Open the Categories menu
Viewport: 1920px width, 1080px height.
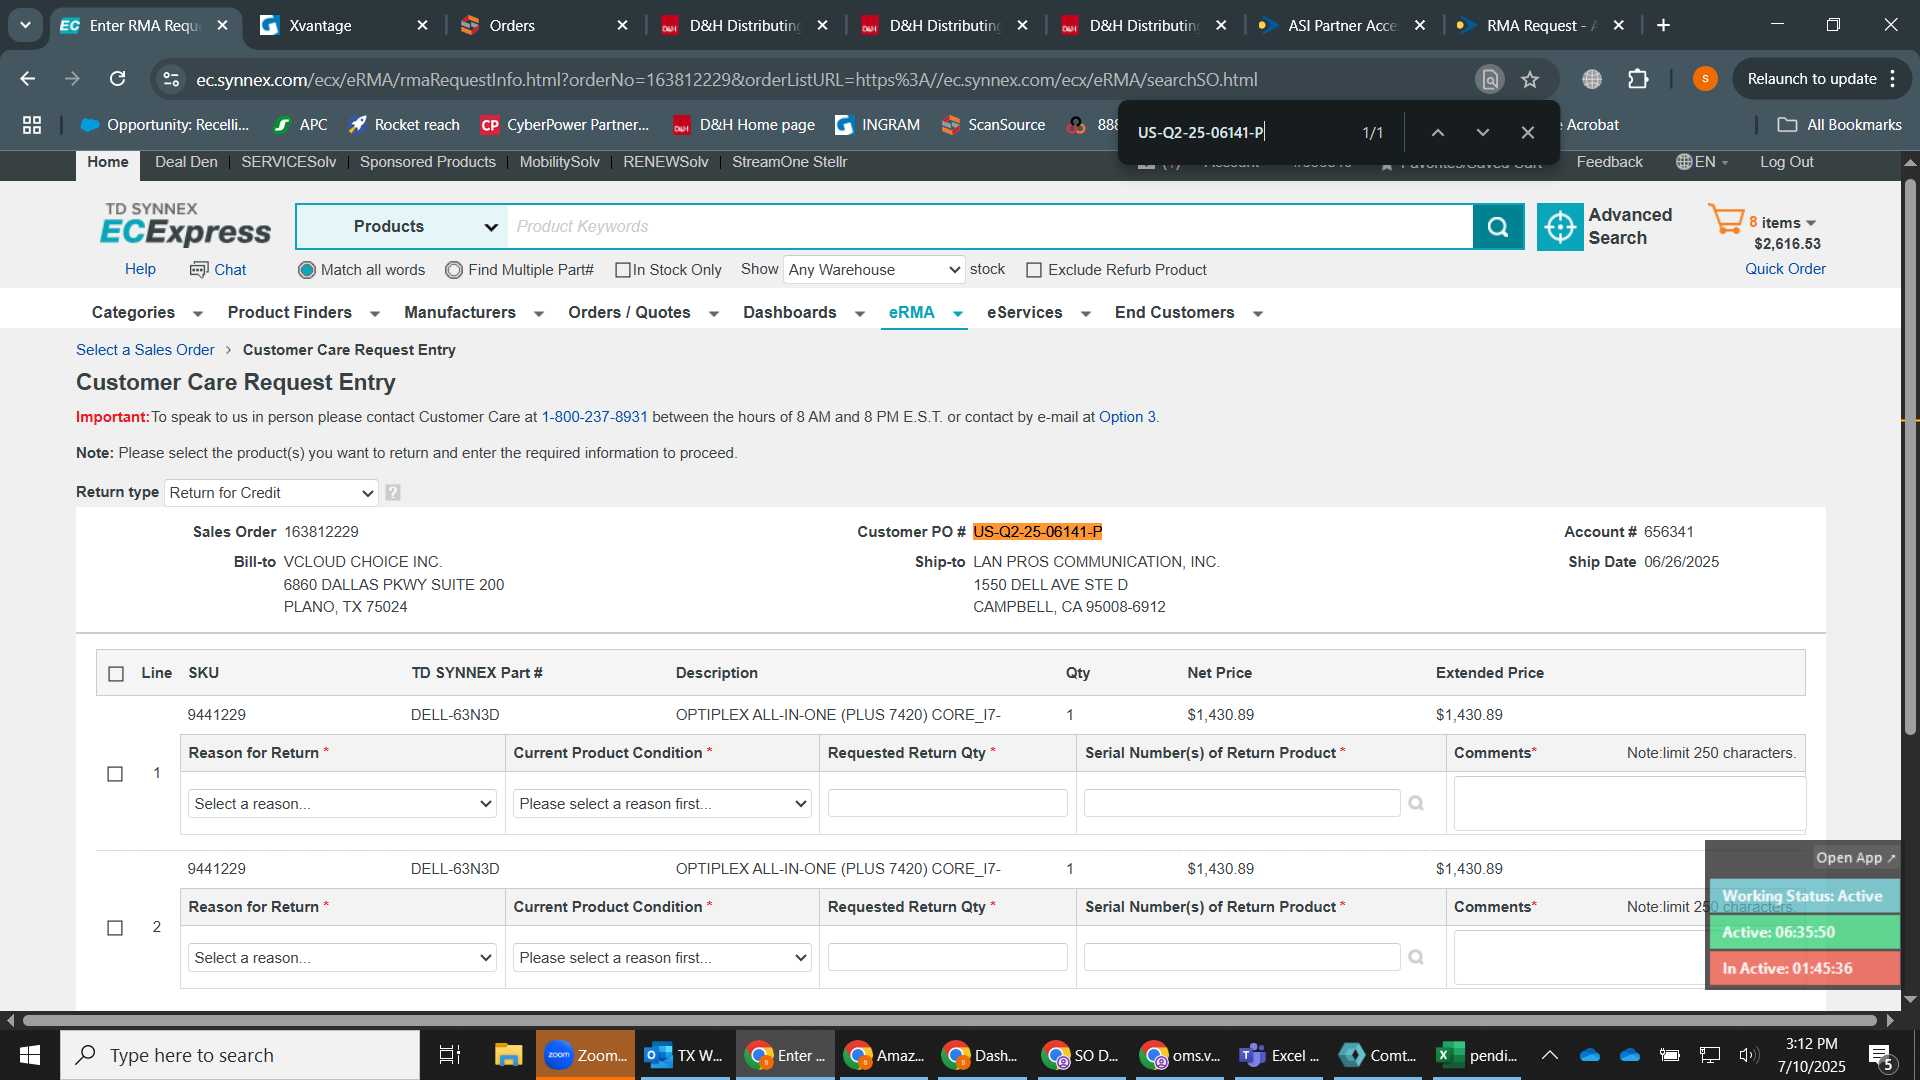147,313
